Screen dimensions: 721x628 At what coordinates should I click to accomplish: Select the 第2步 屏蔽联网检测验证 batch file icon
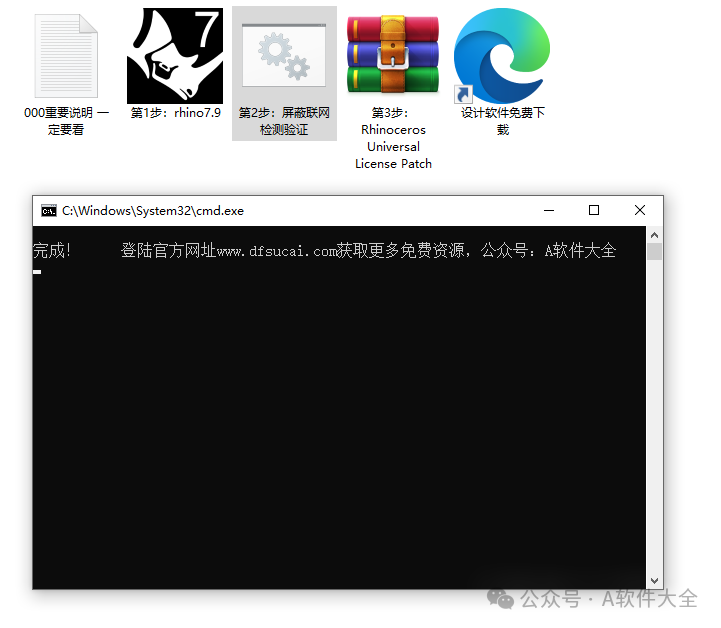284,55
